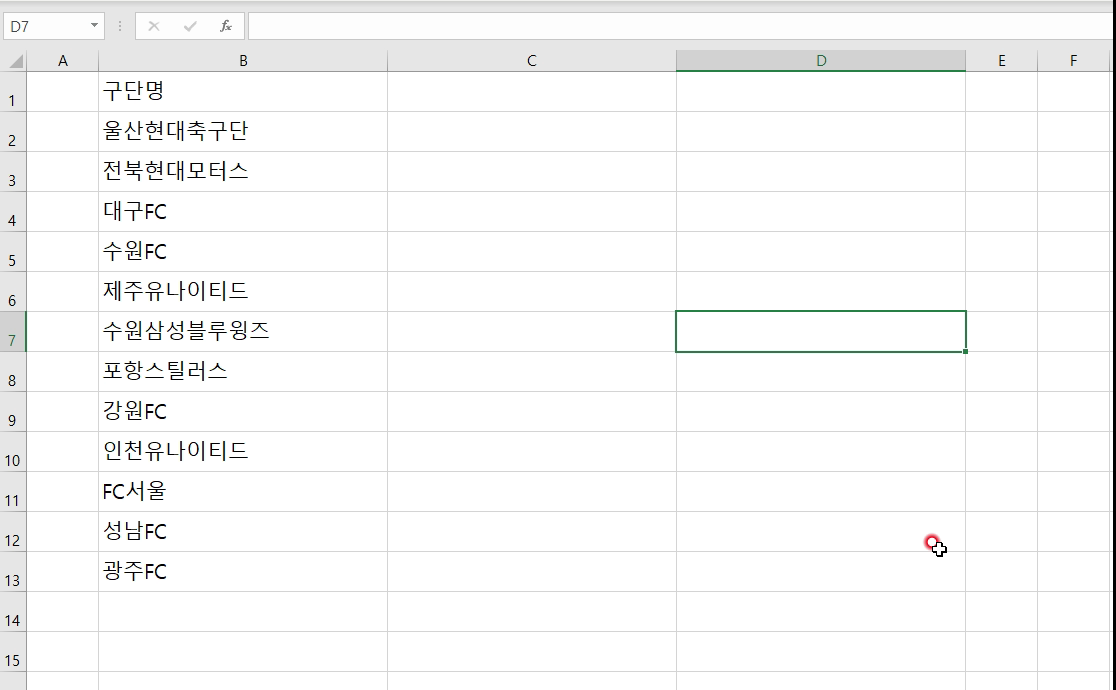Screen dimensions: 1116x690
Task: Click cell containing 성남FC
Action: [x=243, y=531]
